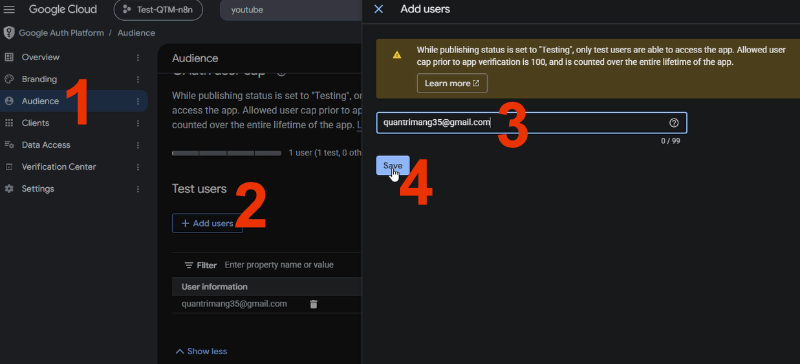Click the Settings gear icon

tap(9, 189)
